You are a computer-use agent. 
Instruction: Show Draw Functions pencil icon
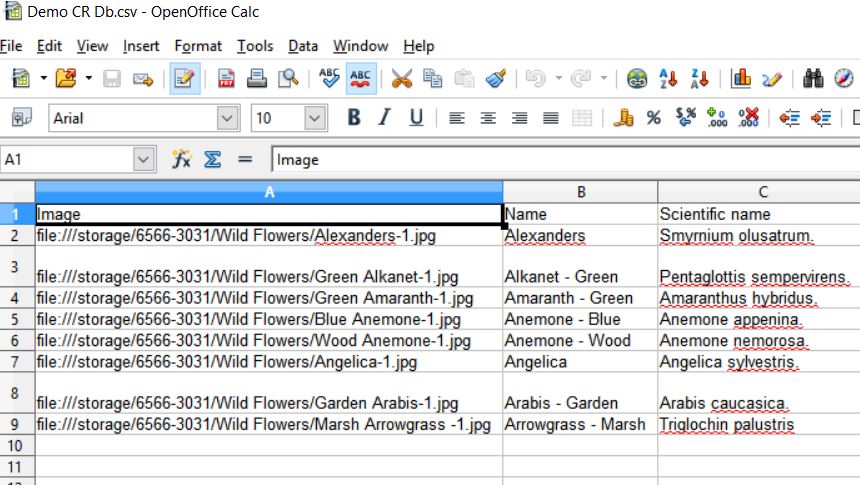771,79
